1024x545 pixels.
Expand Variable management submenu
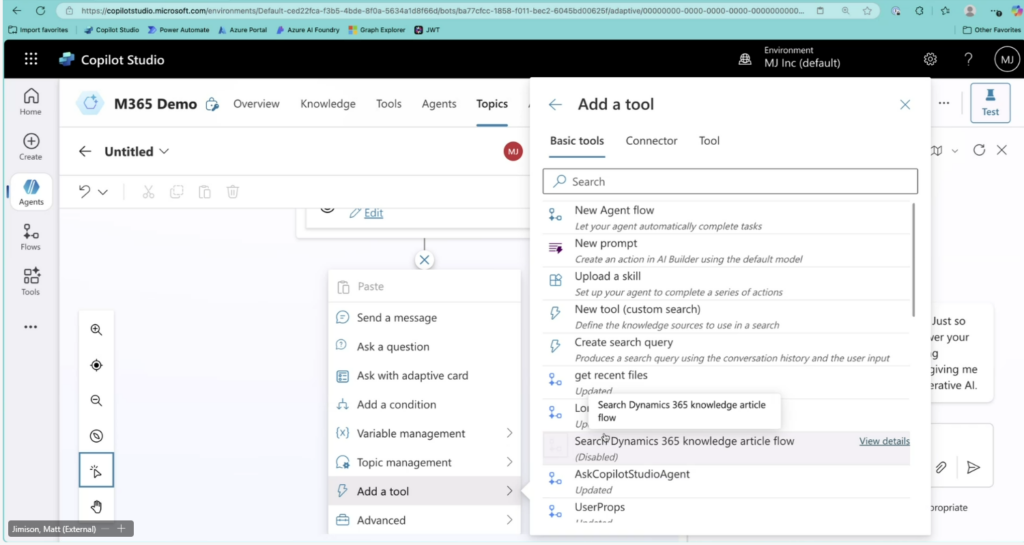click(424, 433)
